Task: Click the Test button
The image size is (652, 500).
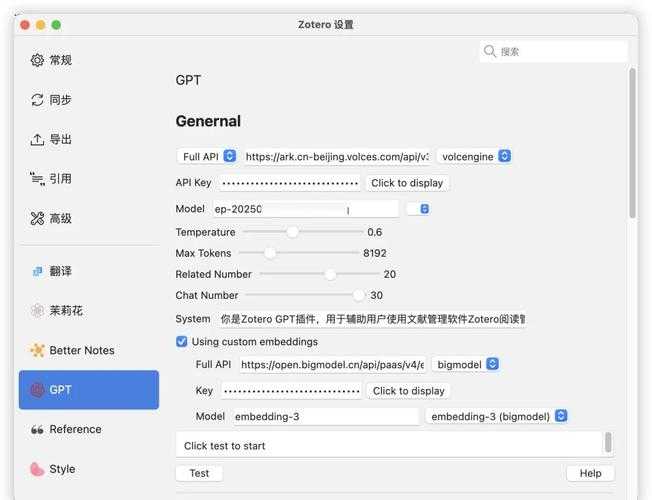Action: pos(199,473)
